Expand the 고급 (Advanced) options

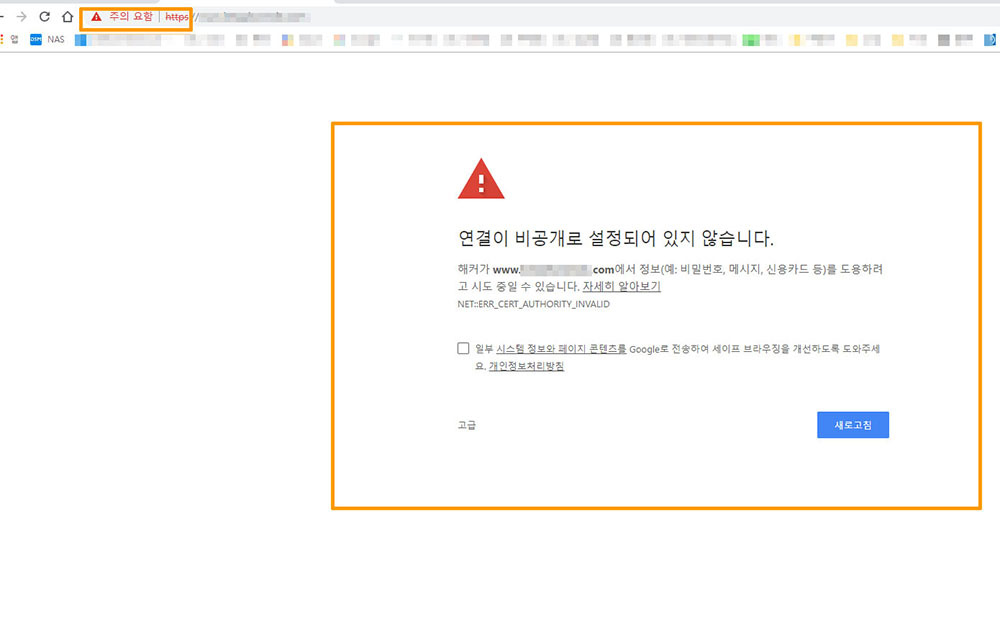coord(467,425)
